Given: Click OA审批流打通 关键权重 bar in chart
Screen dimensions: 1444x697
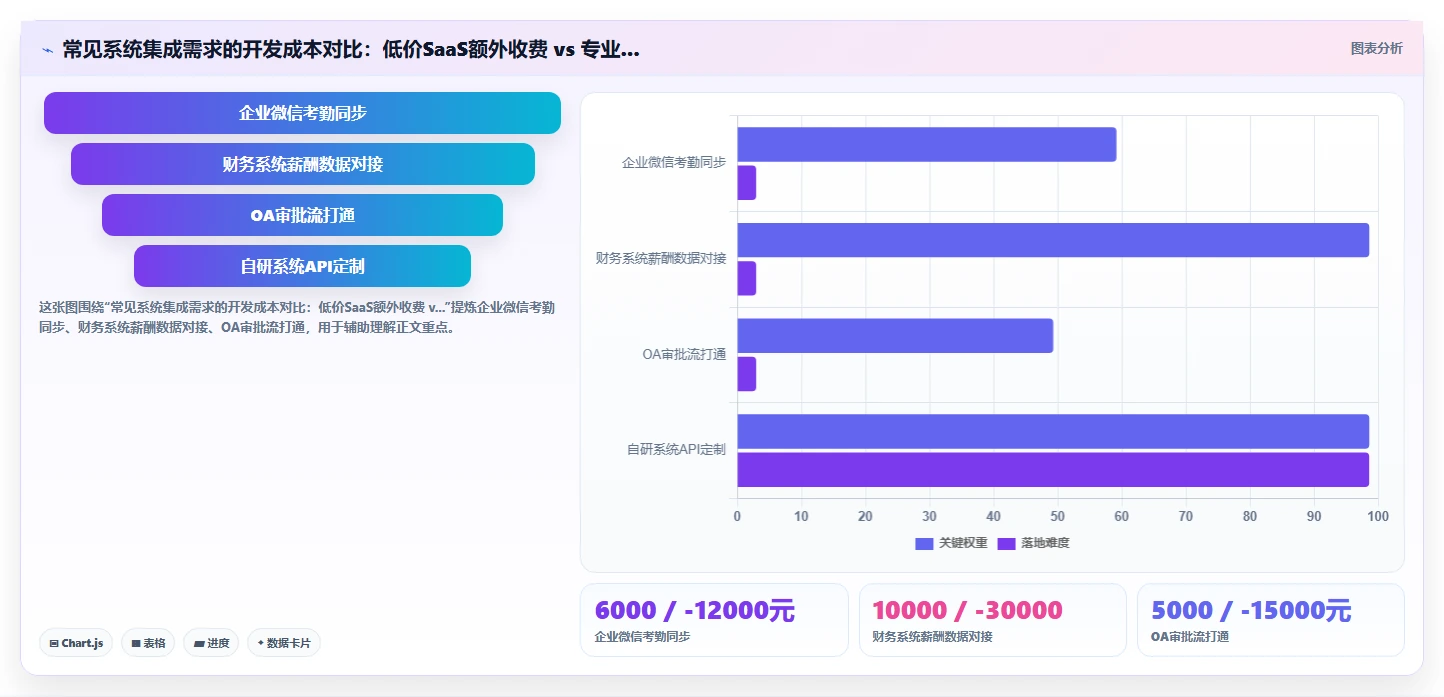Looking at the screenshot, I should coord(895,336).
